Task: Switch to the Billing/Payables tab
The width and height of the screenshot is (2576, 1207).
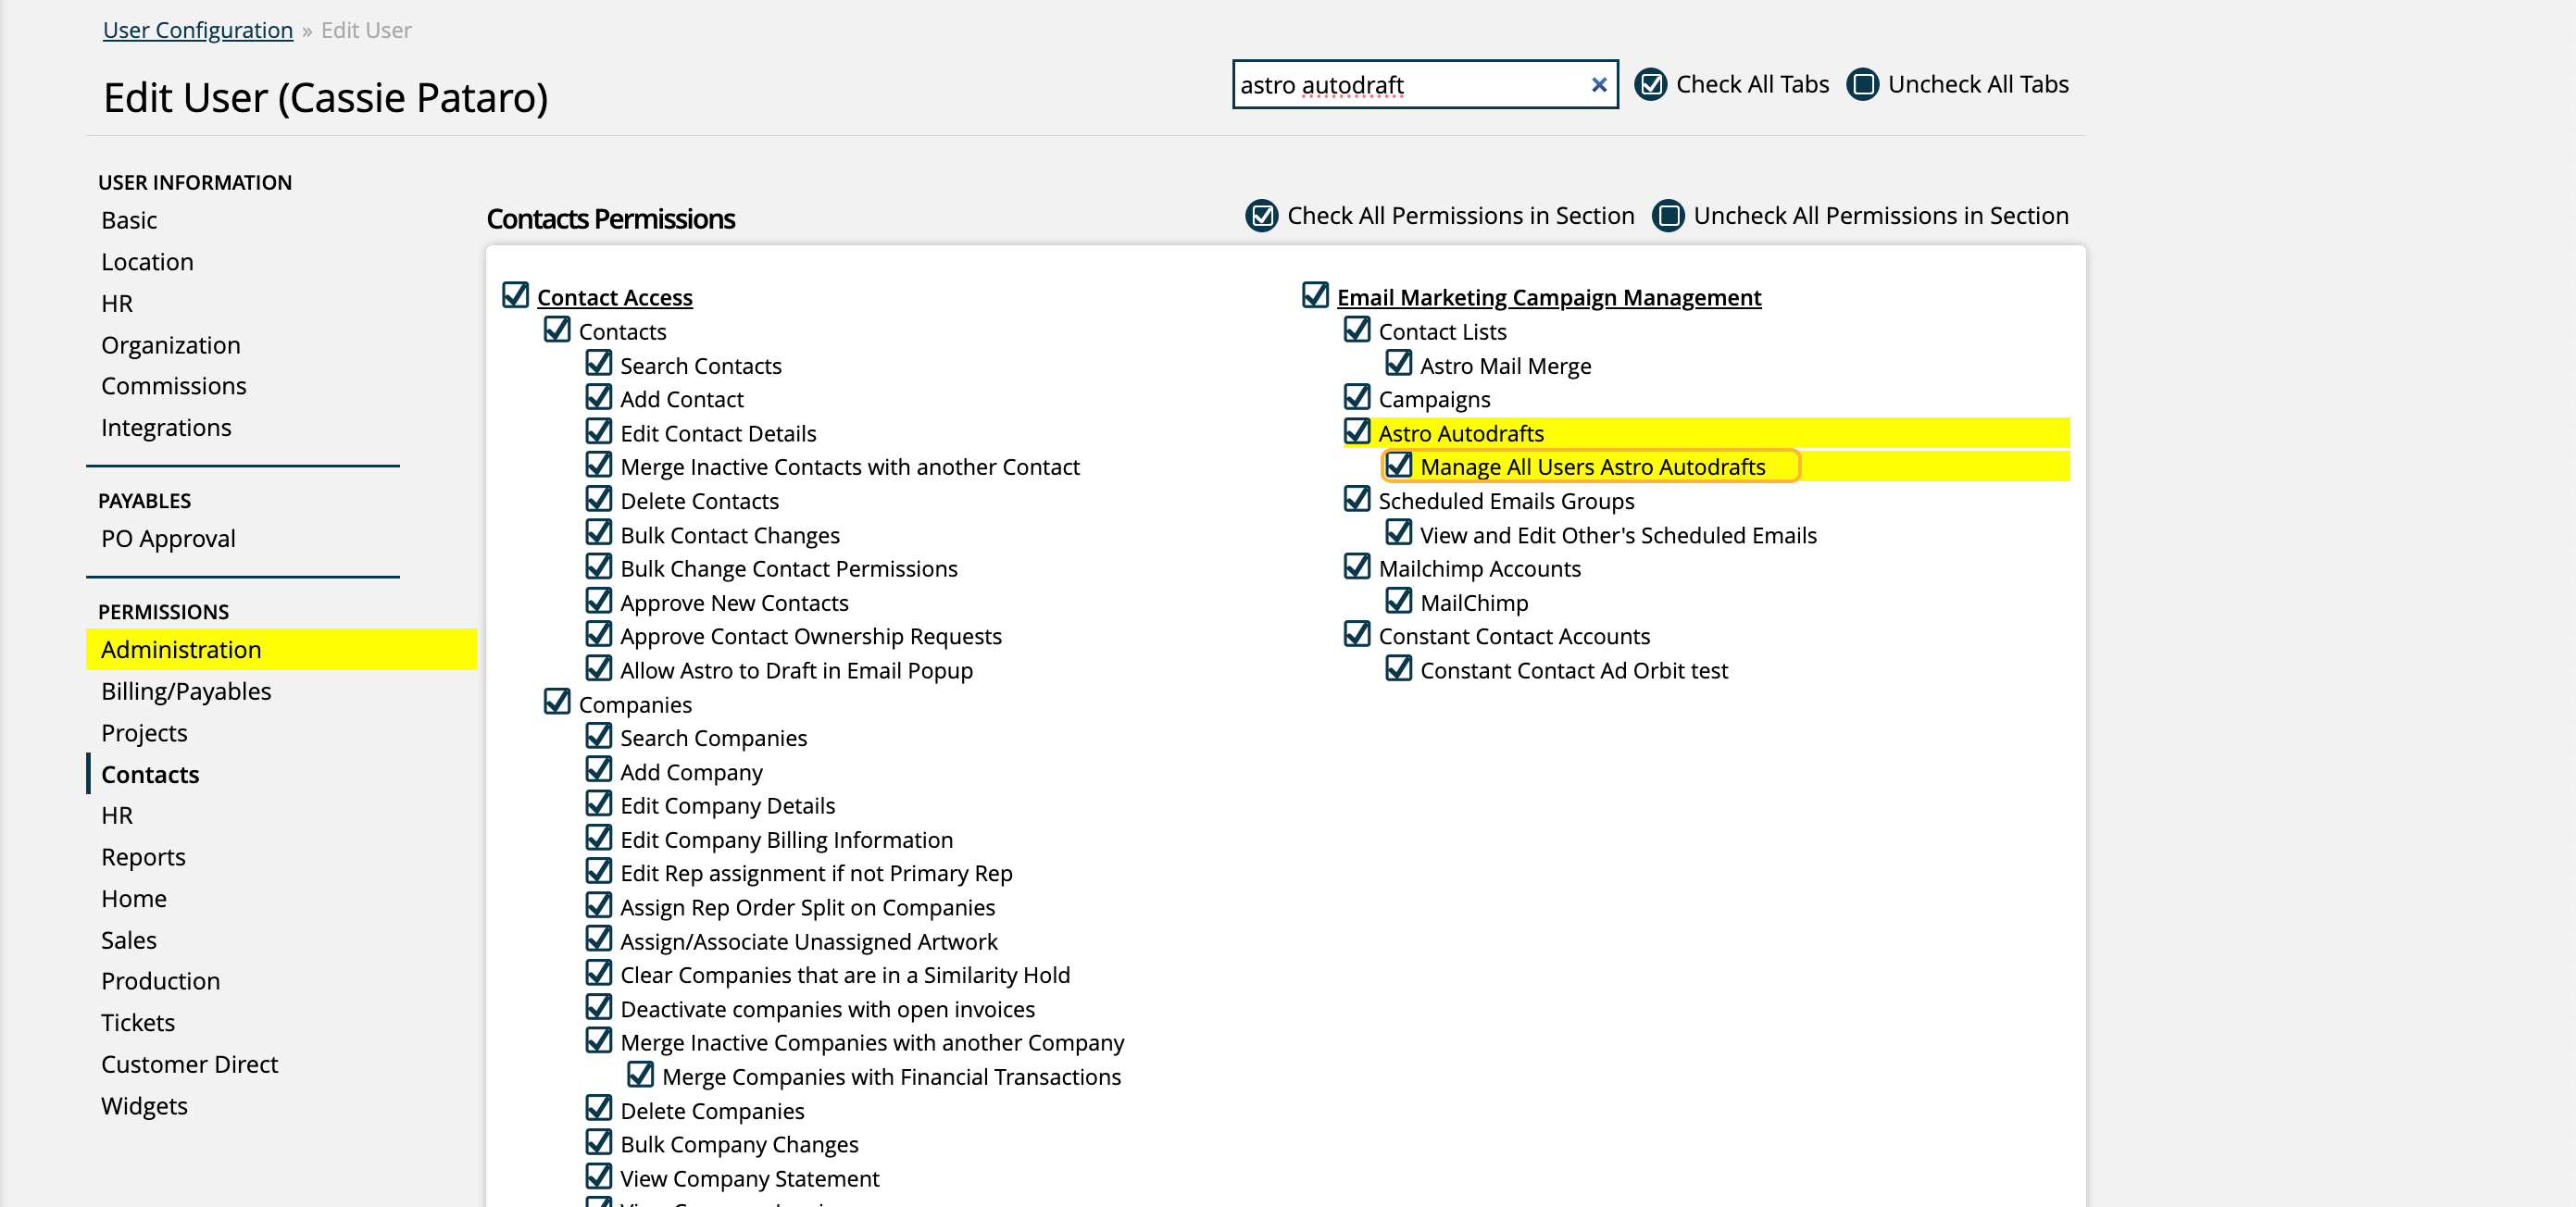Action: click(x=186, y=691)
